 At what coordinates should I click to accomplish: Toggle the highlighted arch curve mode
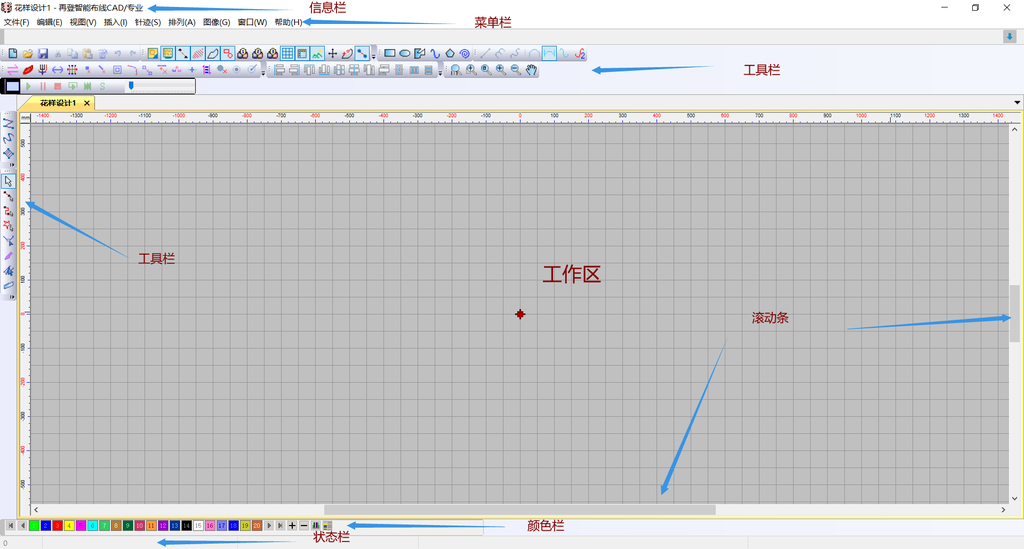[x=549, y=53]
